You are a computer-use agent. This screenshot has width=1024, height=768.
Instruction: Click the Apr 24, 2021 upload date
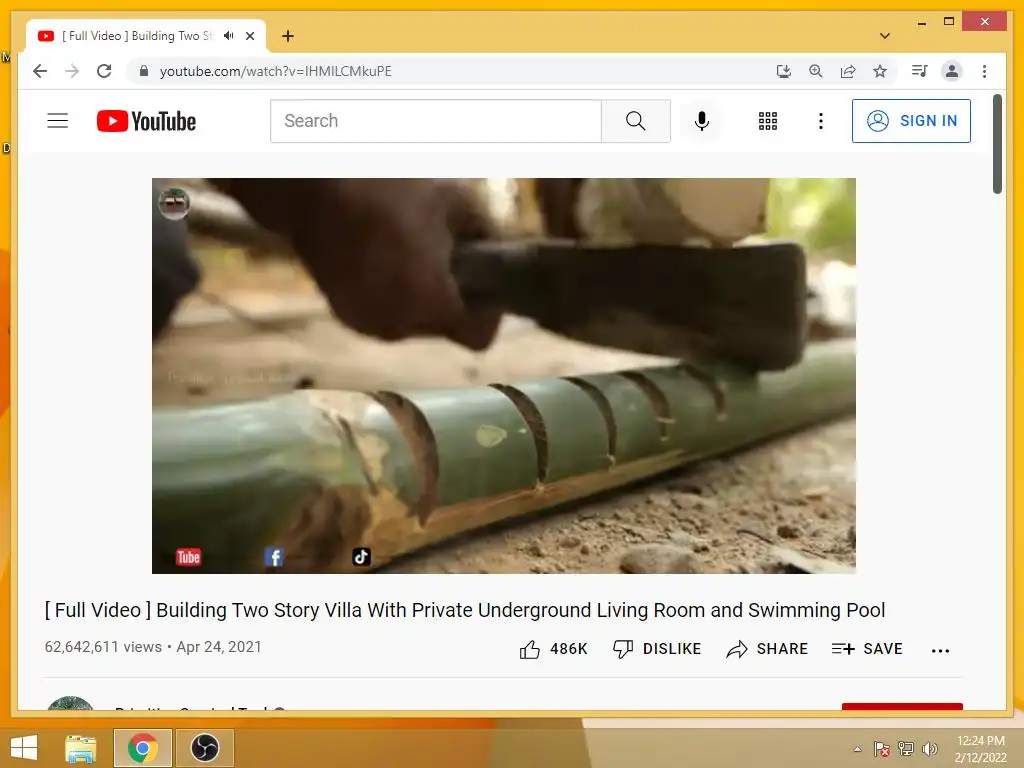click(x=219, y=647)
